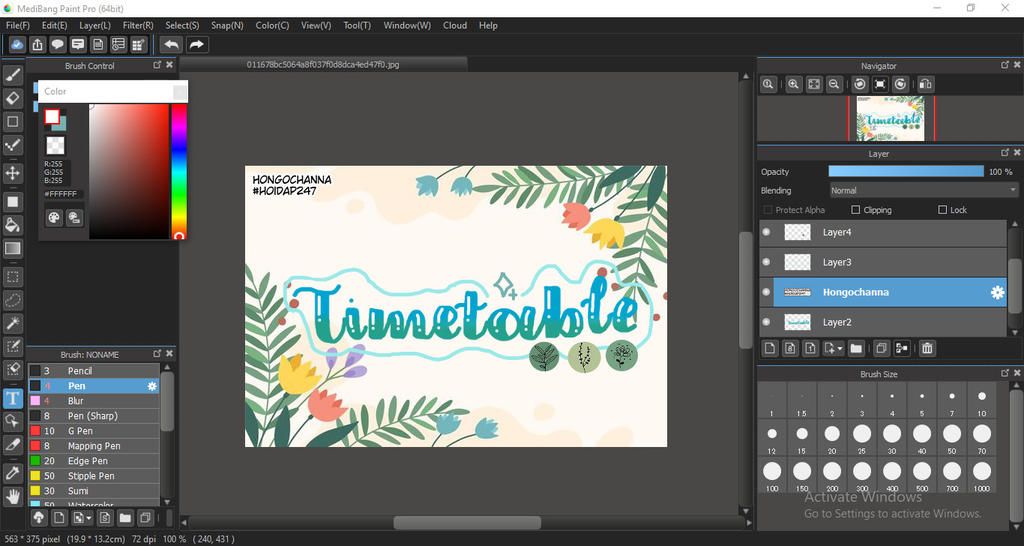Image resolution: width=1024 pixels, height=546 pixels.
Task: Open the Layer menu
Action: tap(95, 25)
